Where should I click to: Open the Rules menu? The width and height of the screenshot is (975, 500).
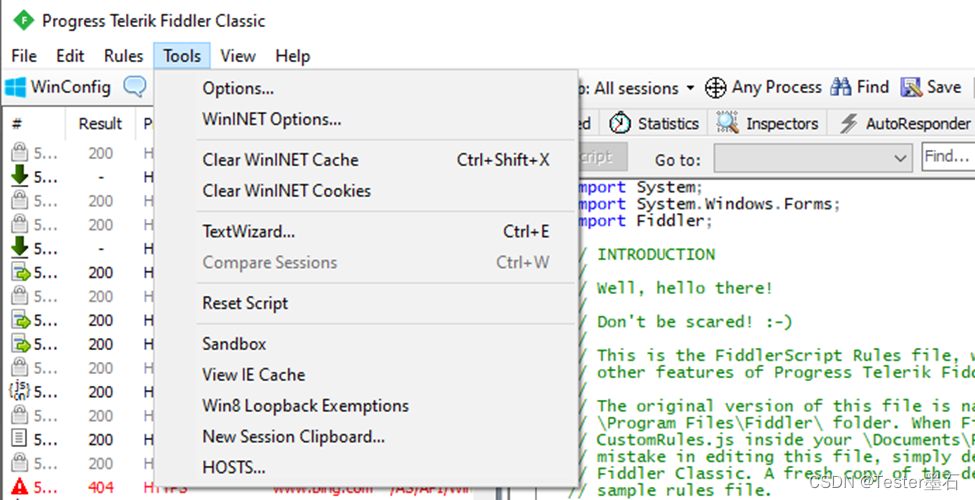[123, 56]
